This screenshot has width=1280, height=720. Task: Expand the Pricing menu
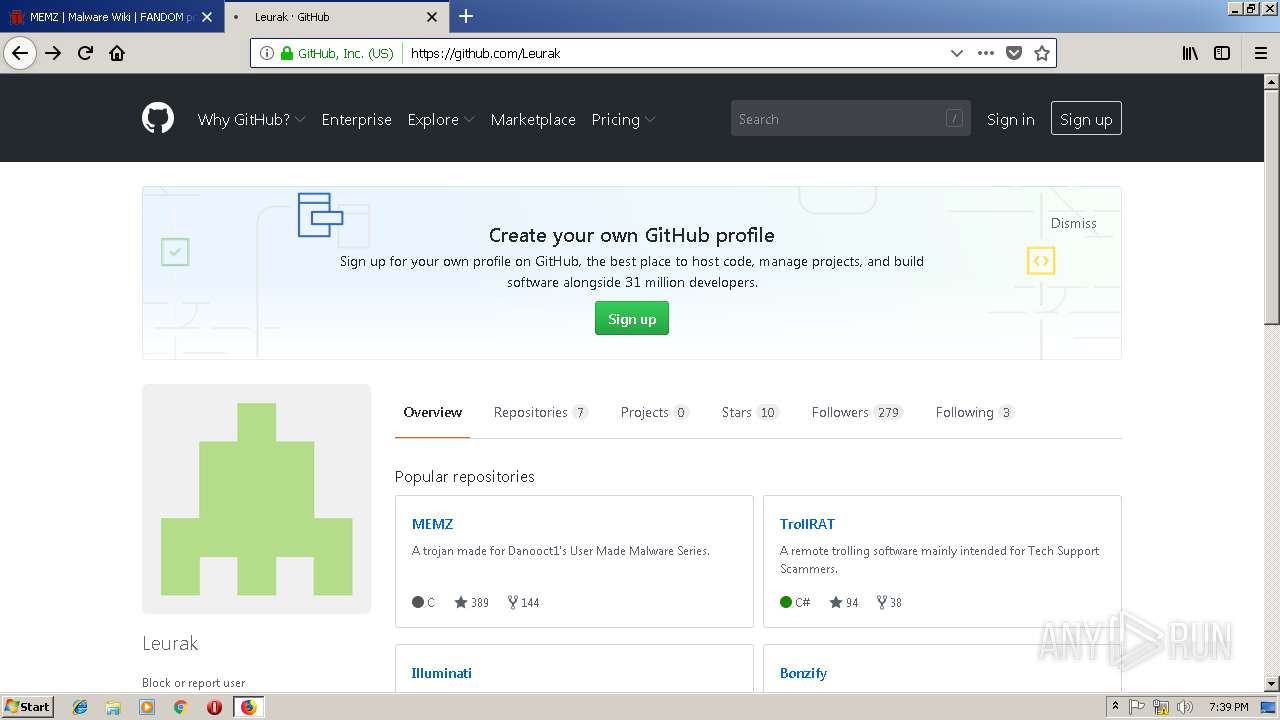(623, 119)
